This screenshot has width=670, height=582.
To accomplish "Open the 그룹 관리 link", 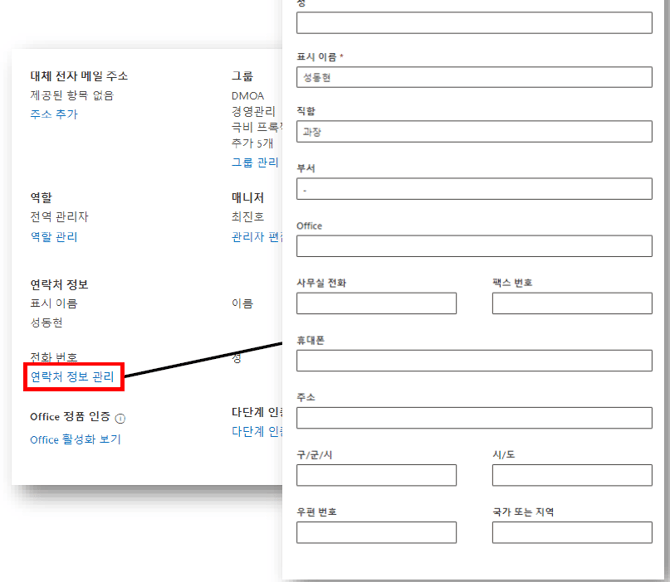I will coord(255,162).
